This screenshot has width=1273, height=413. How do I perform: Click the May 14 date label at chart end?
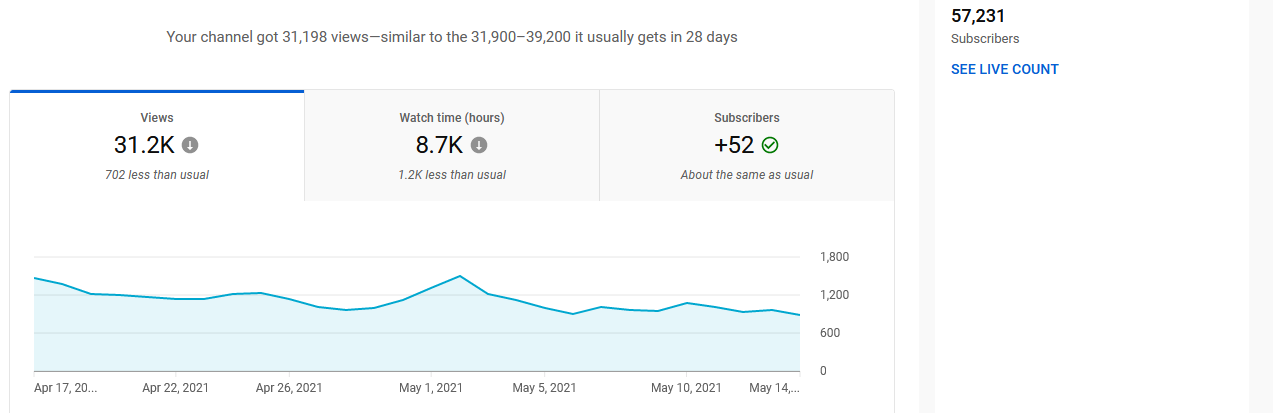click(x=774, y=388)
